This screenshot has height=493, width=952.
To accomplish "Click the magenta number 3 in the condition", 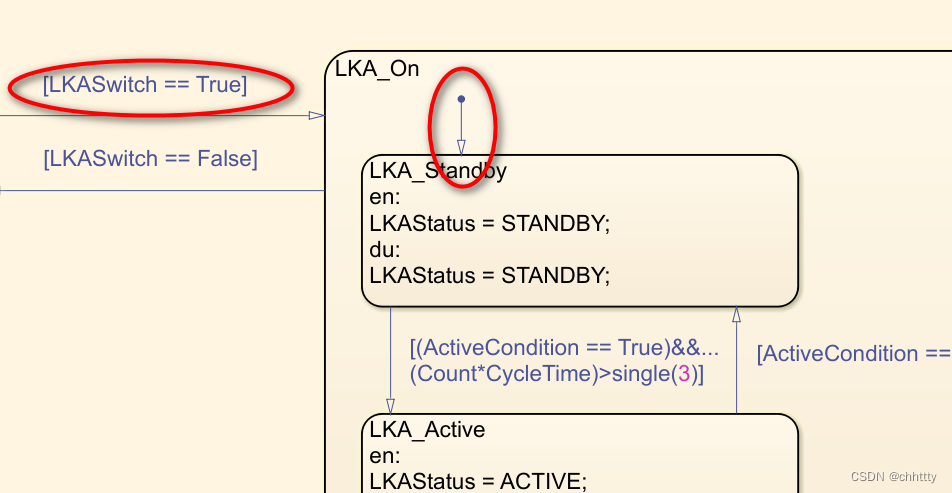I will 684,375.
